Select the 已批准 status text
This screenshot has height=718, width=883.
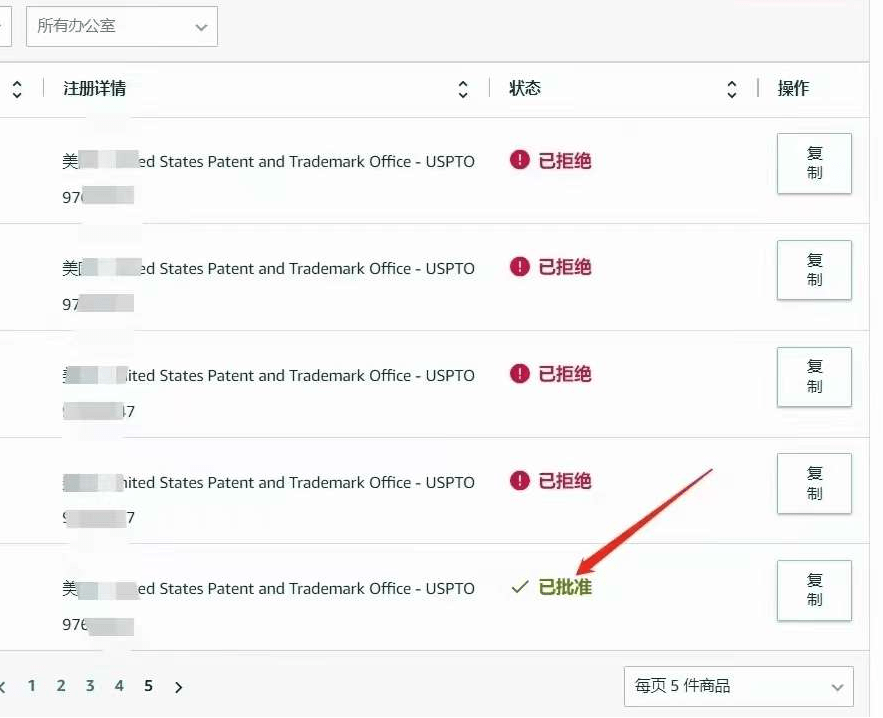click(x=565, y=587)
